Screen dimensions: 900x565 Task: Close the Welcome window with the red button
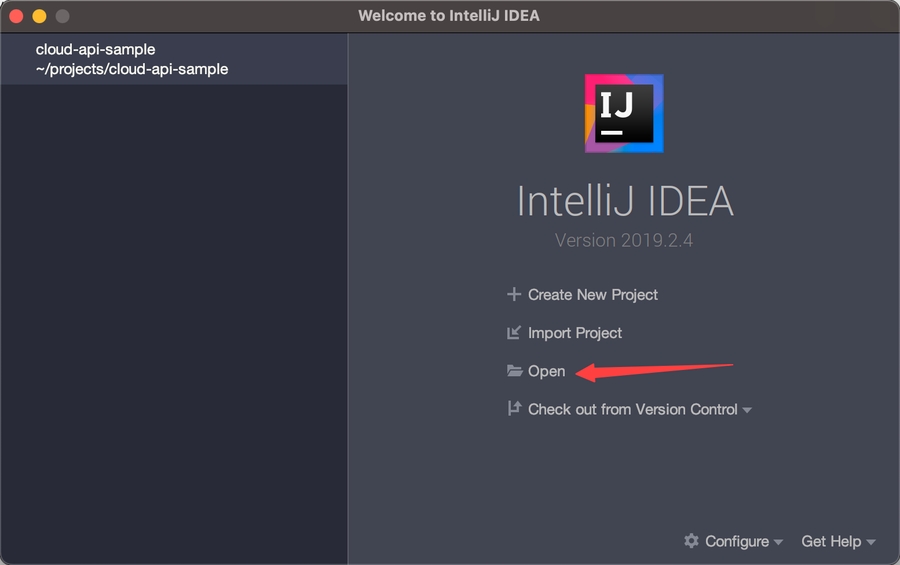click(16, 16)
